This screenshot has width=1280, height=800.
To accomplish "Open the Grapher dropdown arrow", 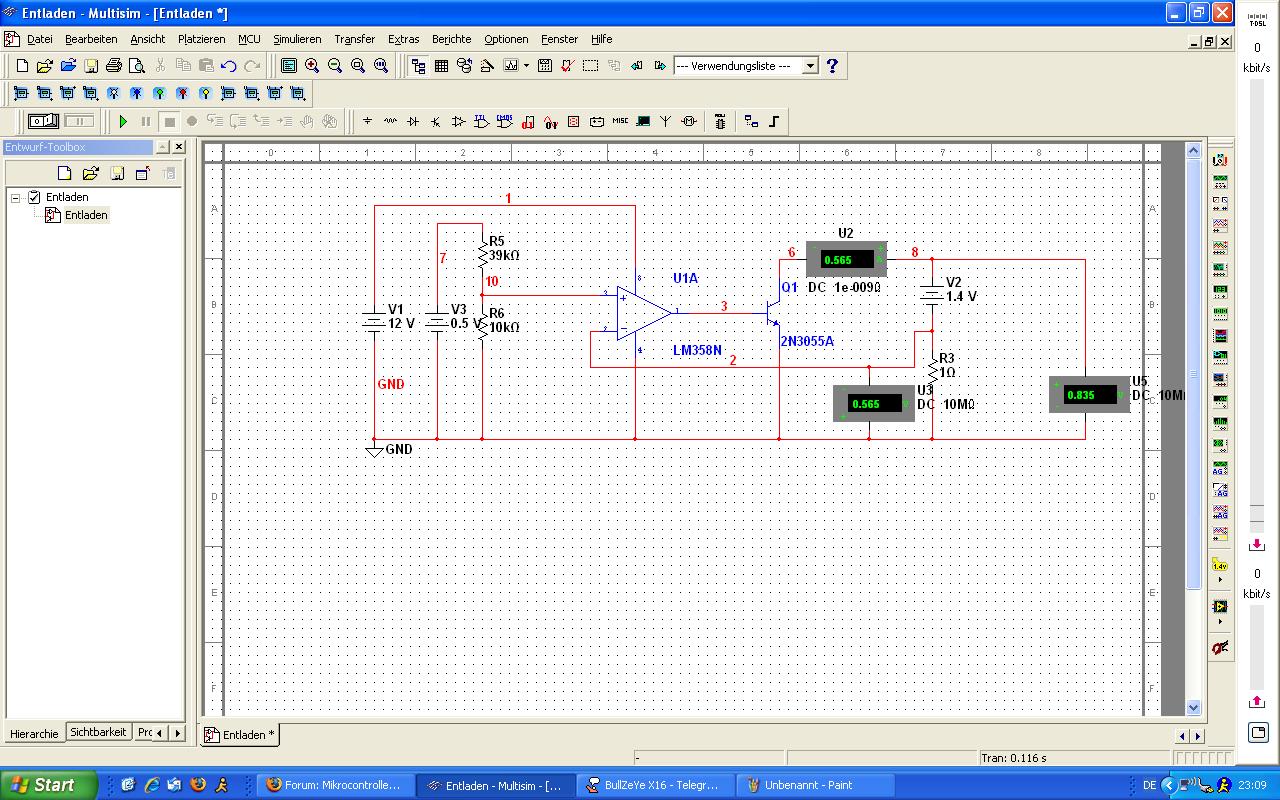I will point(526,66).
